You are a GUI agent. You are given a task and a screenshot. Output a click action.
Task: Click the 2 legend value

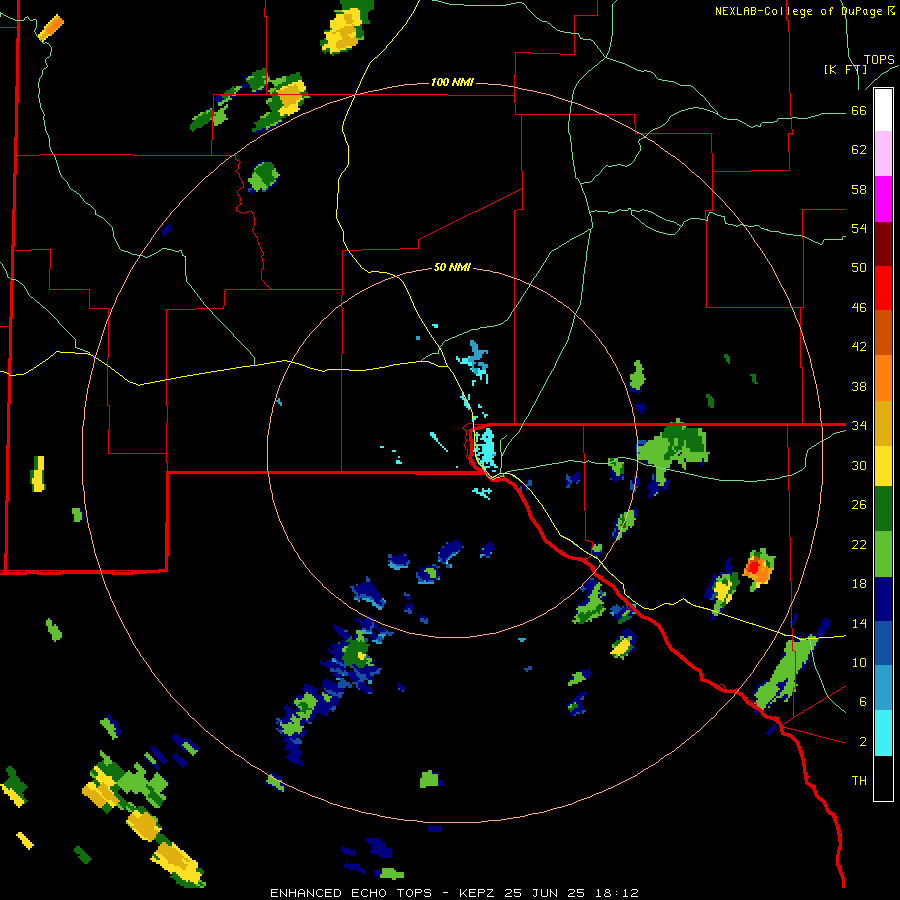point(863,741)
